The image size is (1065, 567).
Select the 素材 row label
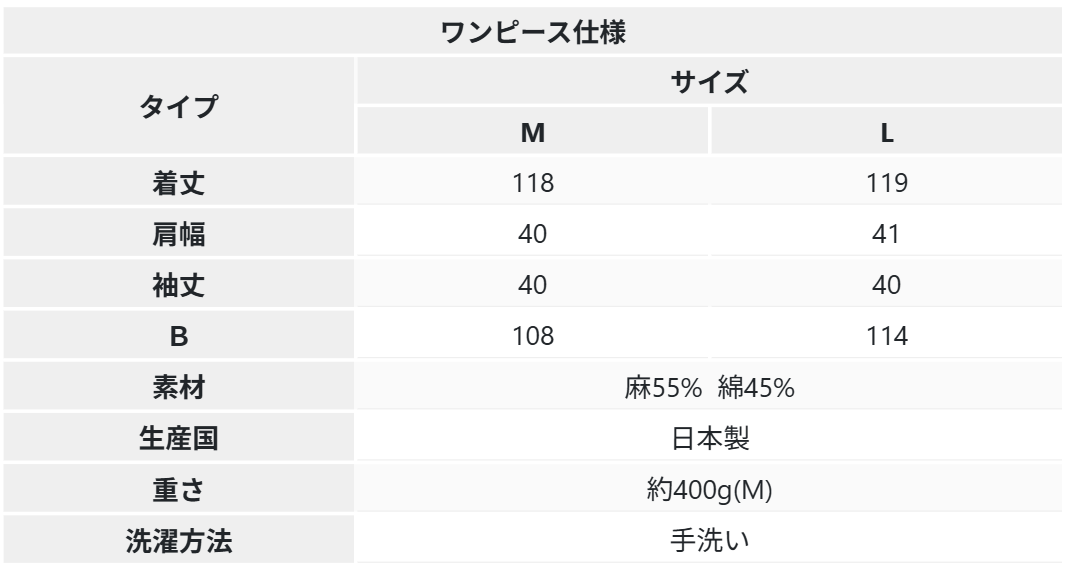click(x=179, y=387)
